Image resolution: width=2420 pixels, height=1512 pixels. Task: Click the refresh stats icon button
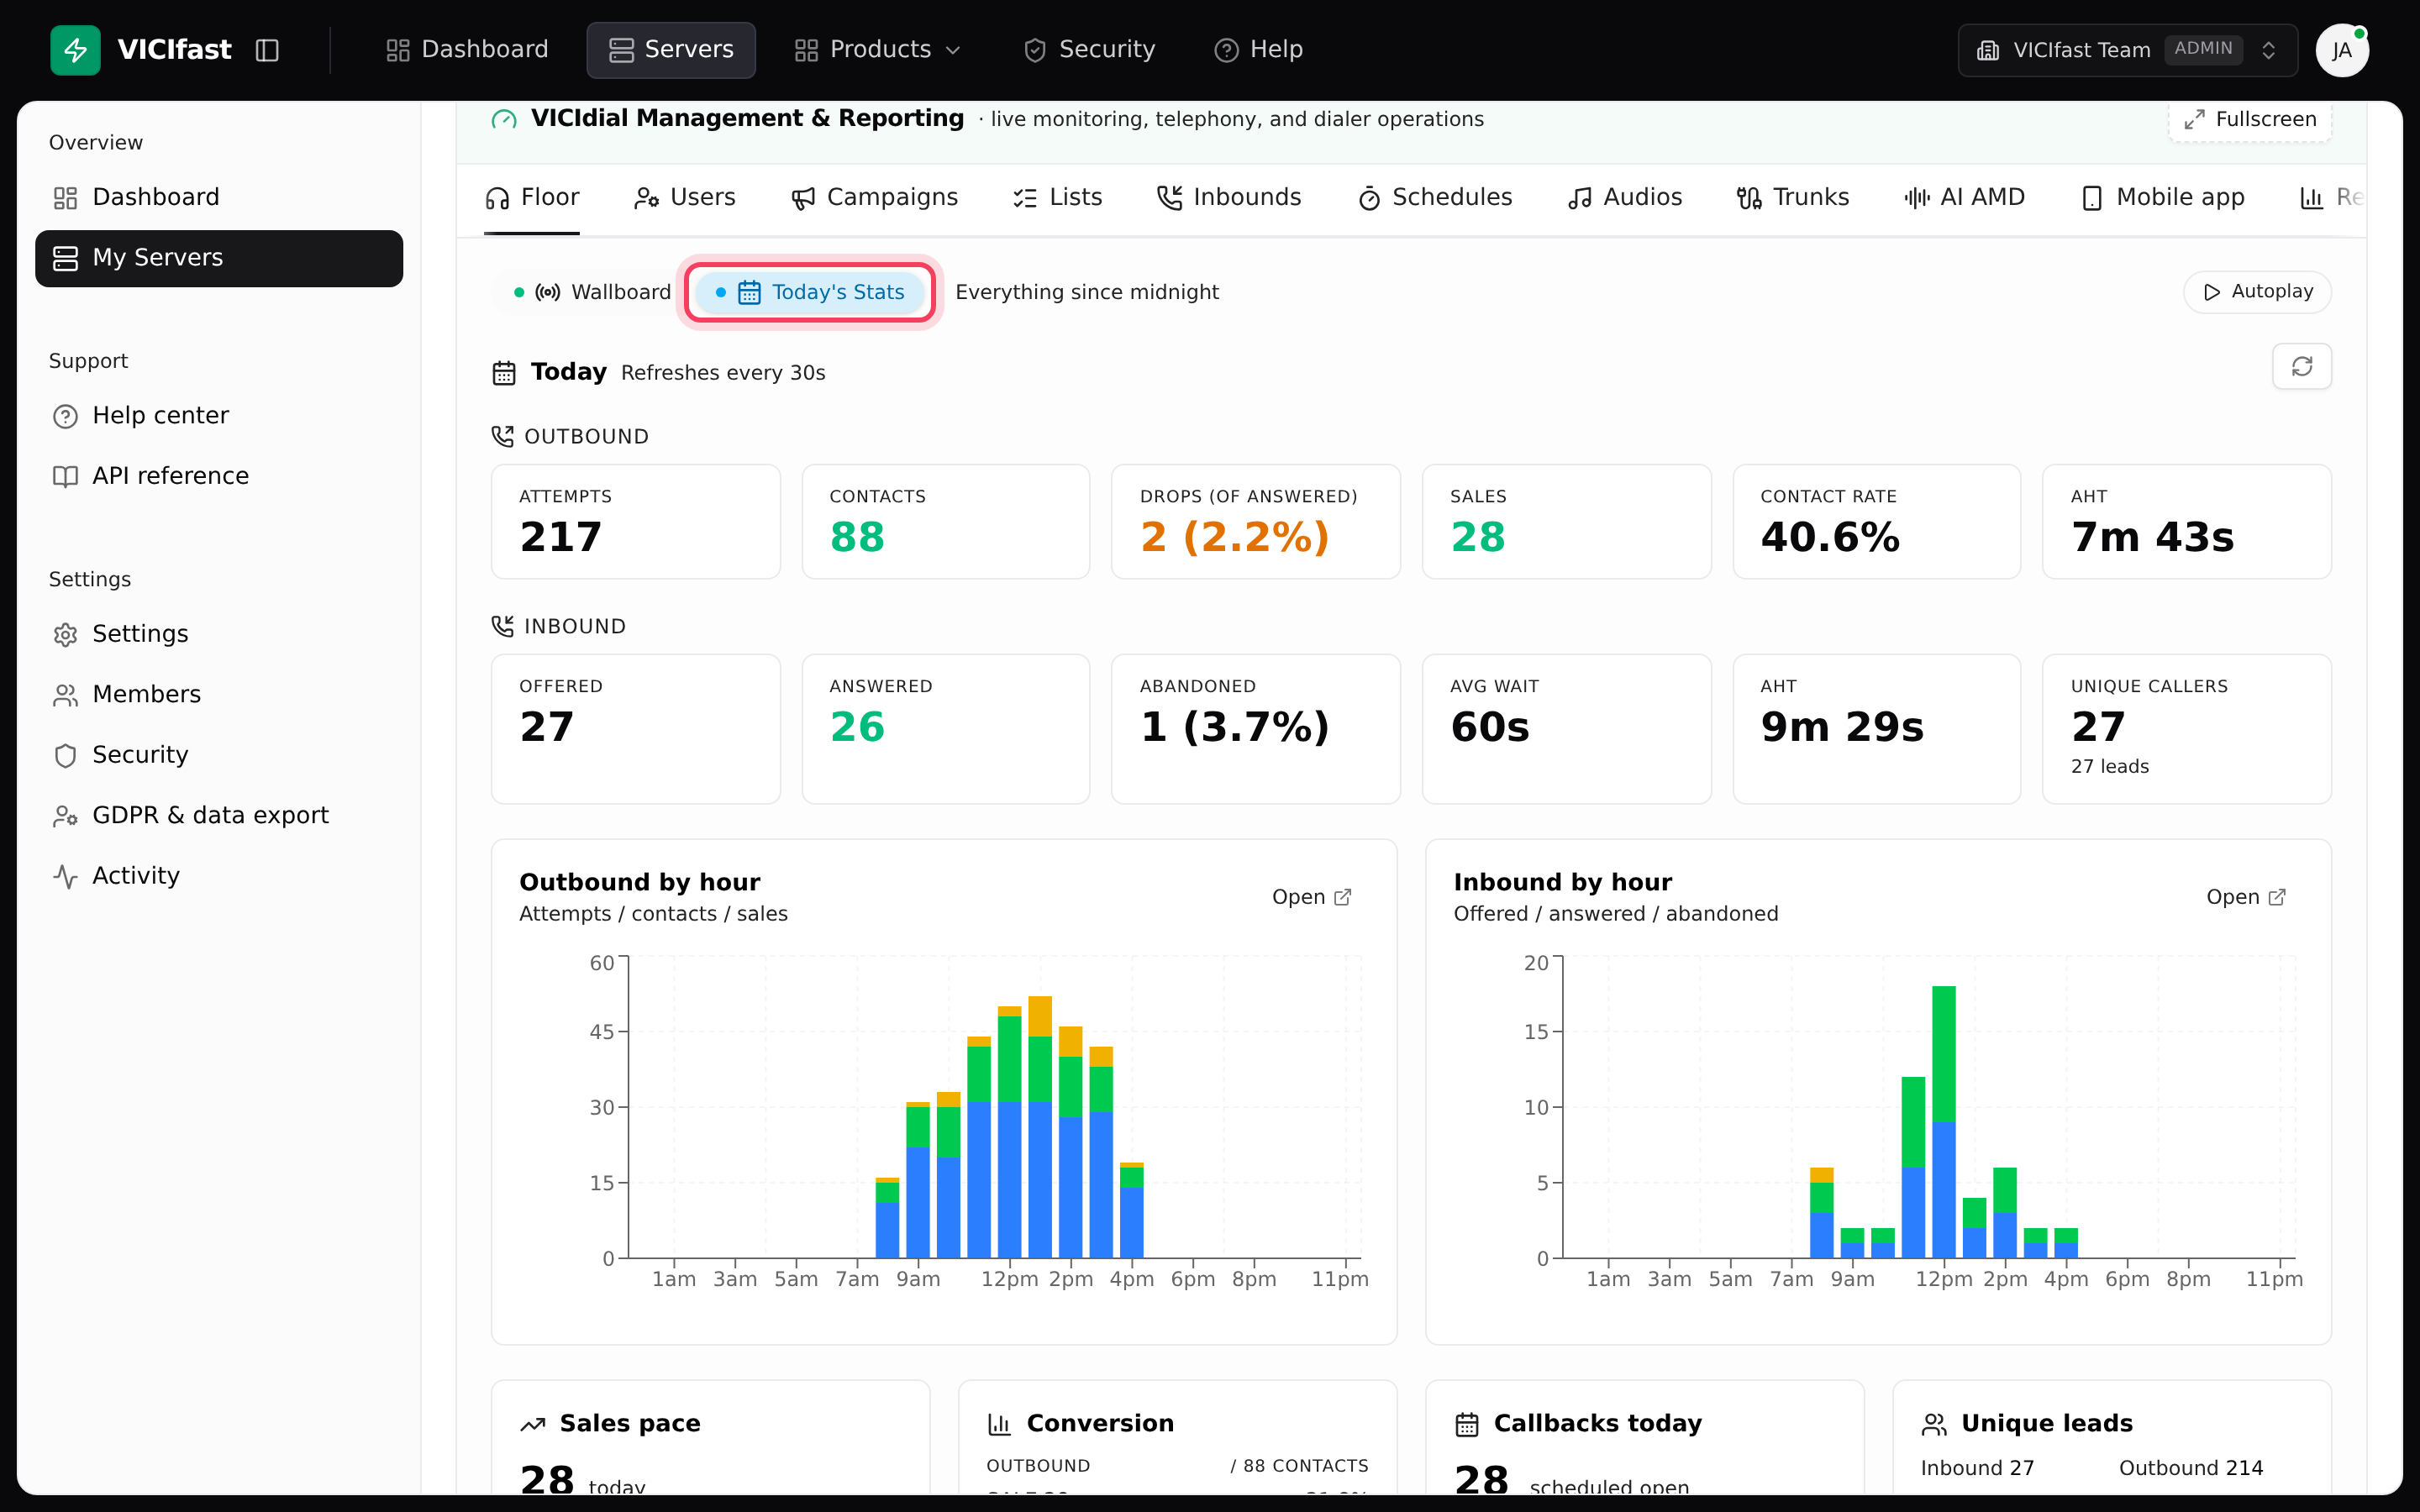click(x=2301, y=366)
